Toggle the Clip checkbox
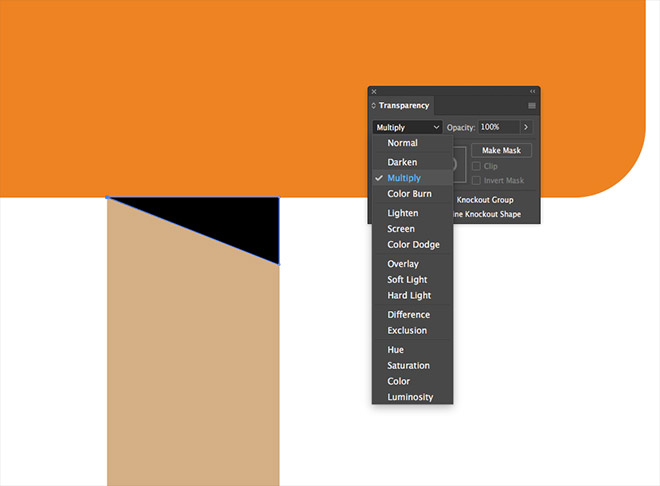The height and width of the screenshot is (486, 660). 476,166
